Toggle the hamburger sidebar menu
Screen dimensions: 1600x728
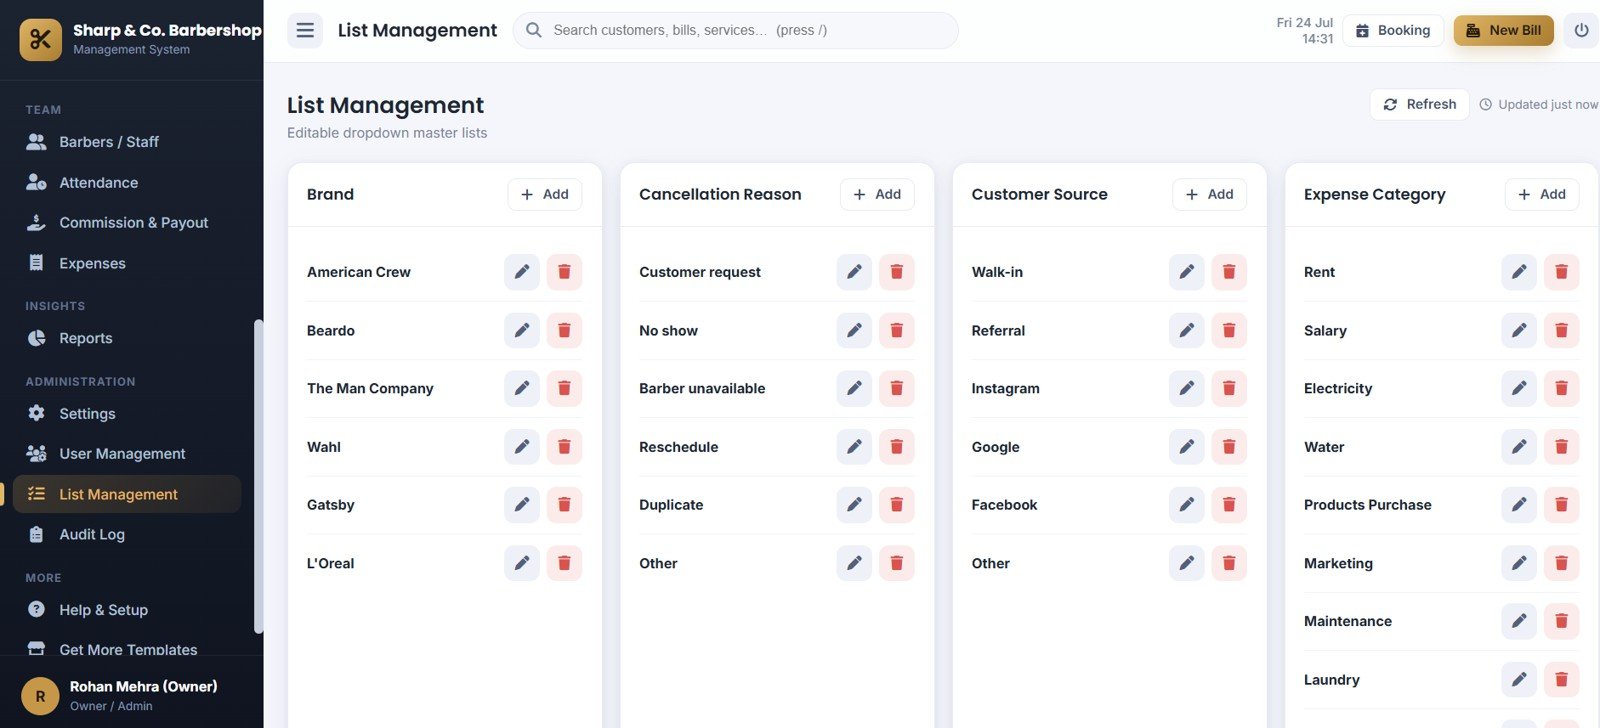click(305, 30)
